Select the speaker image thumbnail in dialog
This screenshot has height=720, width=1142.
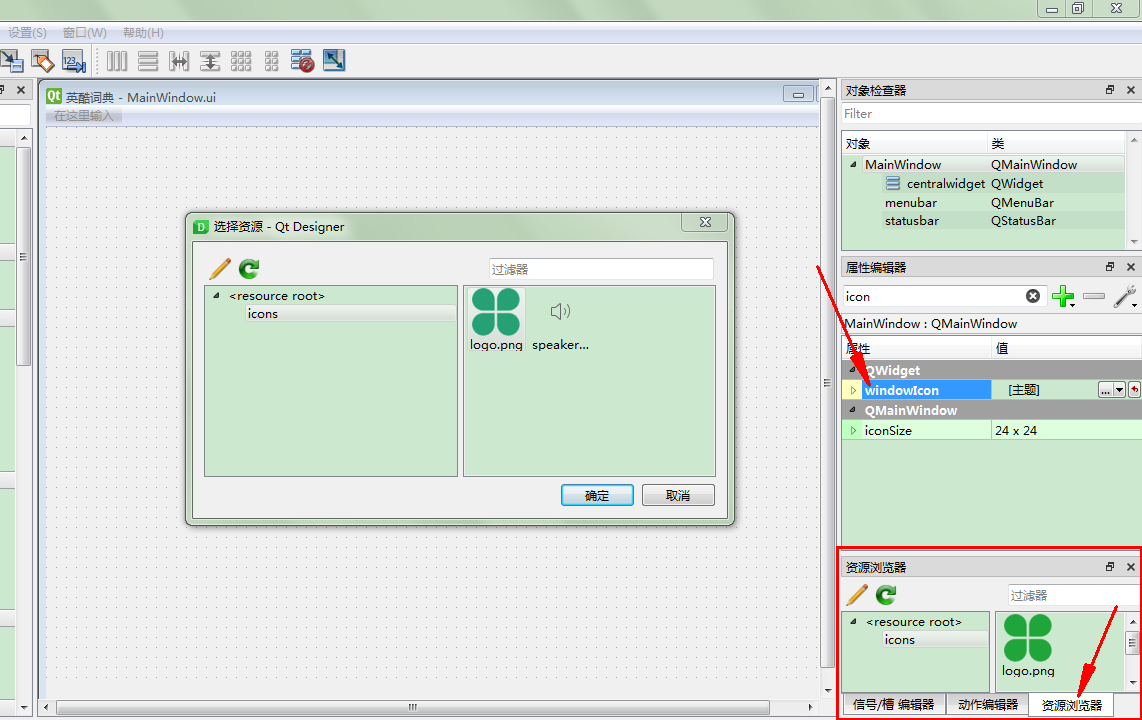coord(560,320)
